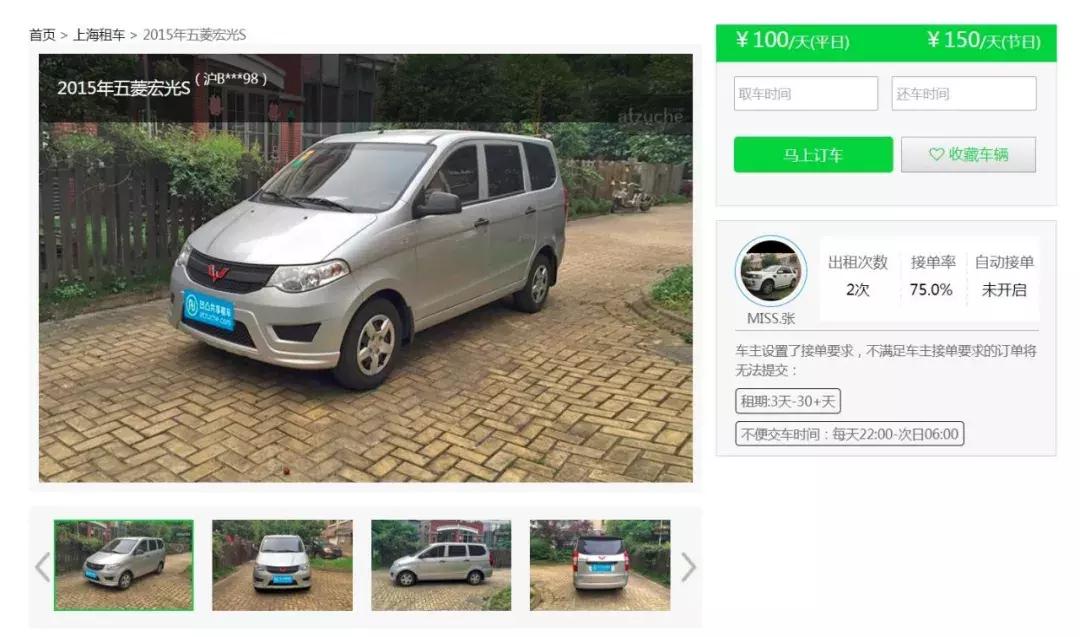Click the 马上订车 booking button
The height and width of the screenshot is (637, 1080).
pyautogui.click(x=813, y=154)
